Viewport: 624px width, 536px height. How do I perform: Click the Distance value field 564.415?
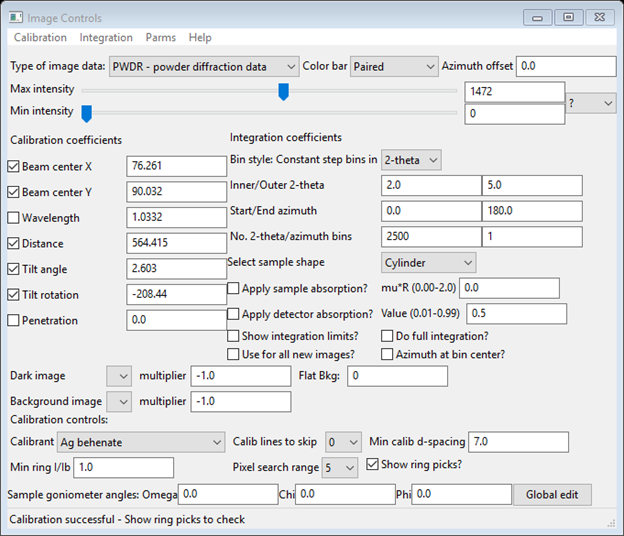[177, 243]
